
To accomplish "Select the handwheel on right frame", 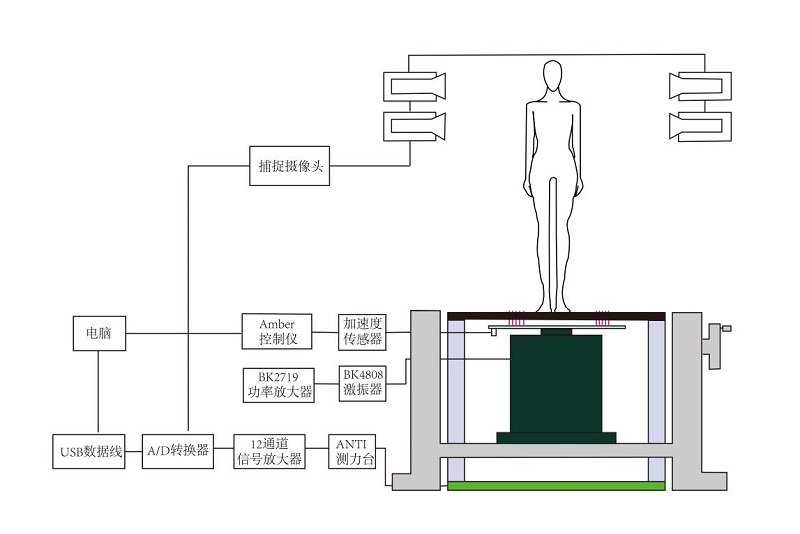I will click(716, 346).
